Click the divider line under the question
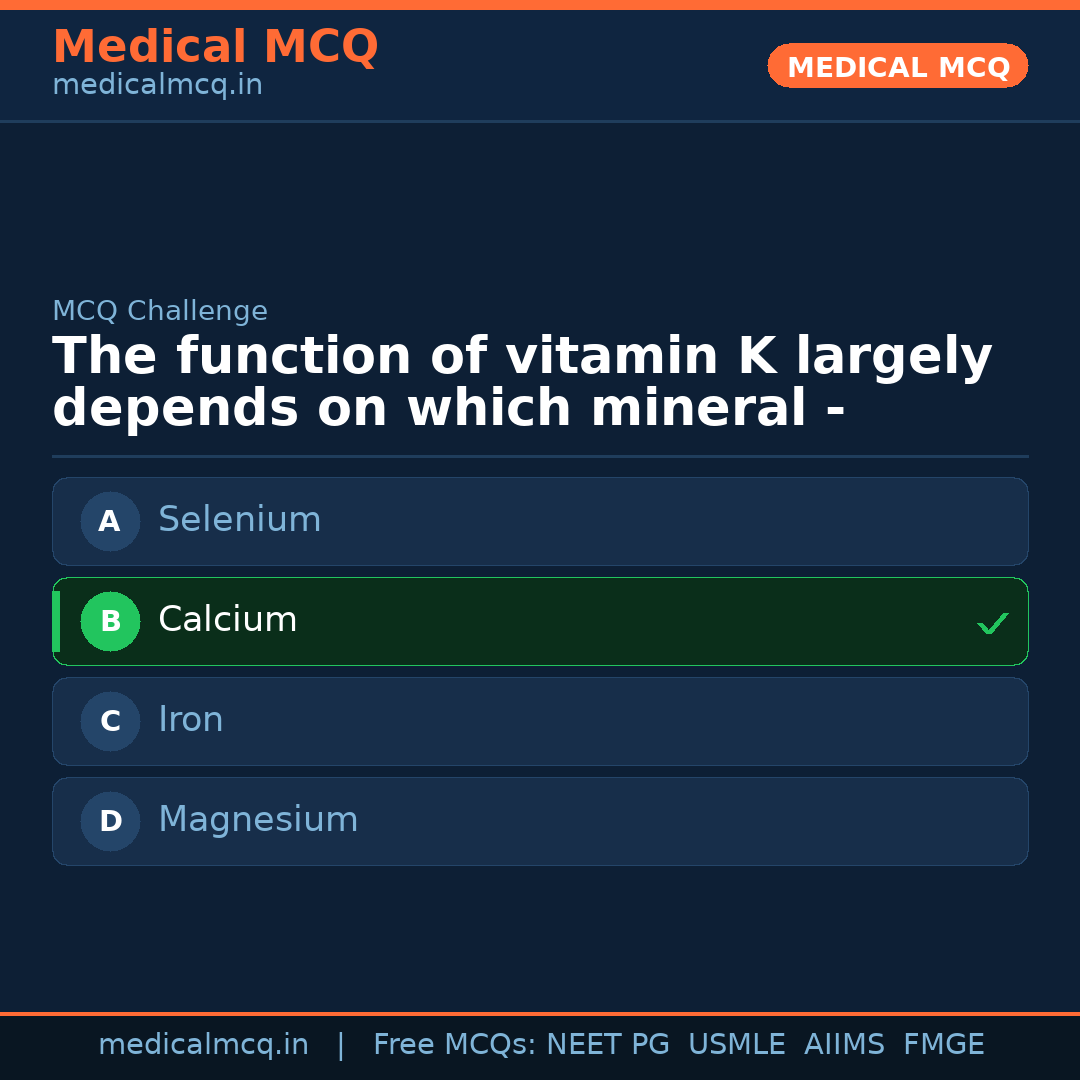Screen dimensions: 1080x1080 click(540, 456)
